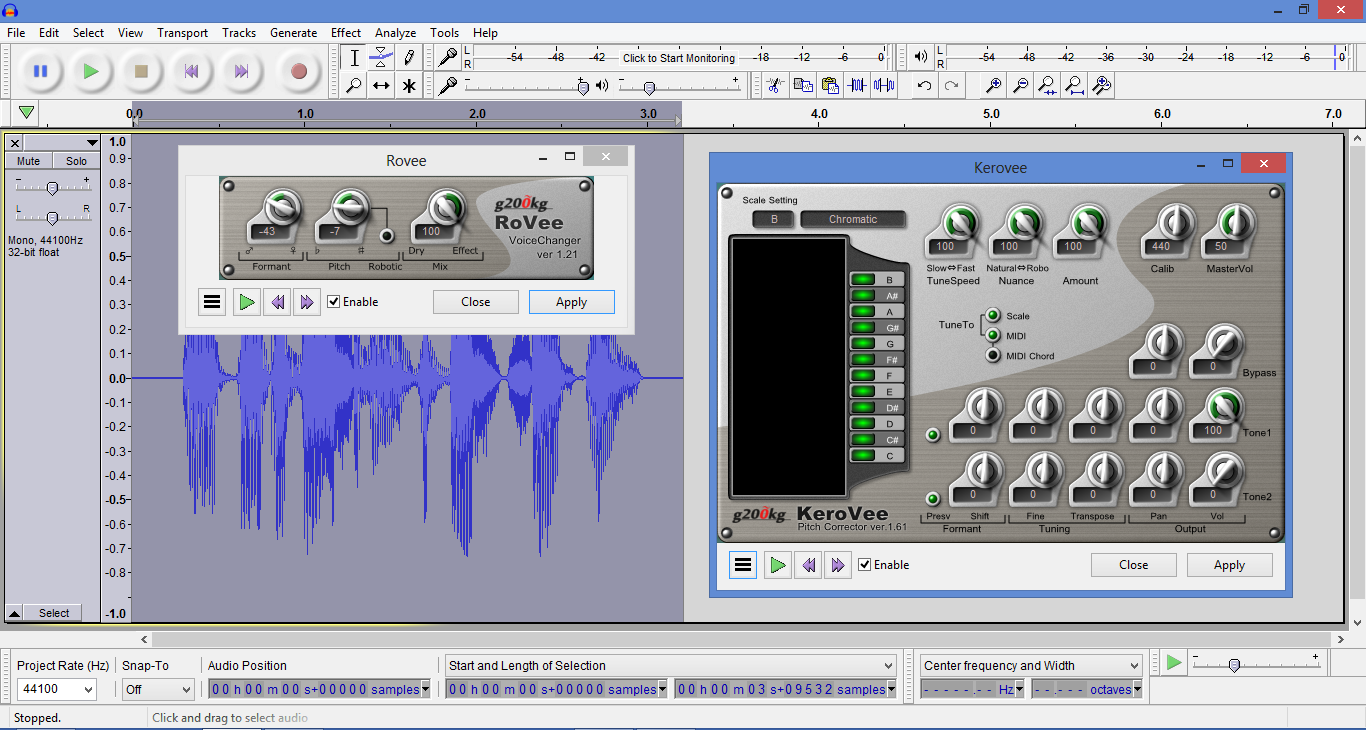Start preview playback in Rovee window
1366x730 pixels.
(x=246, y=302)
